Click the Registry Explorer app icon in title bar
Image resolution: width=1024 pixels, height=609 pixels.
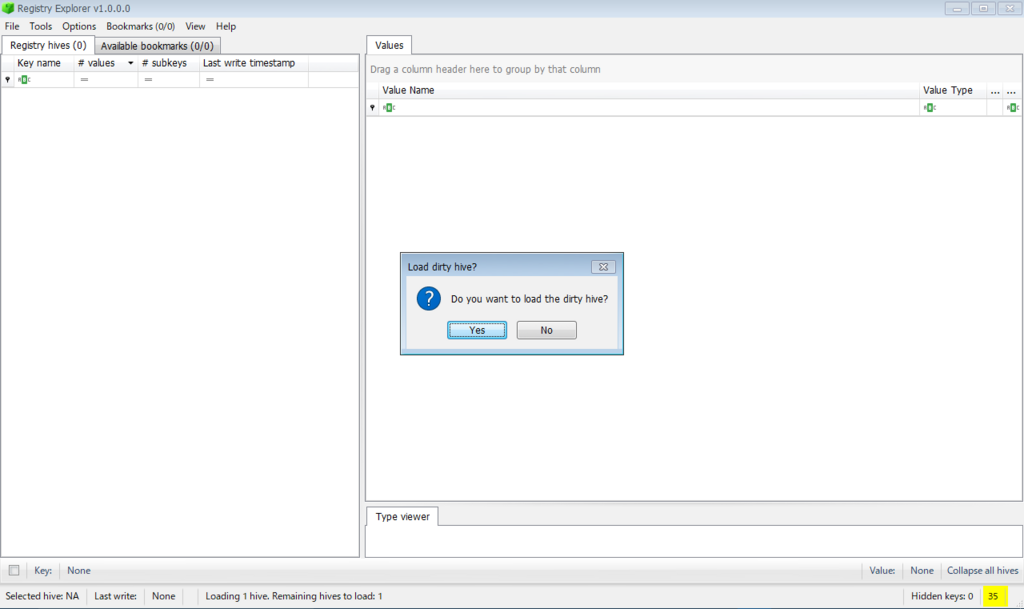click(x=8, y=8)
